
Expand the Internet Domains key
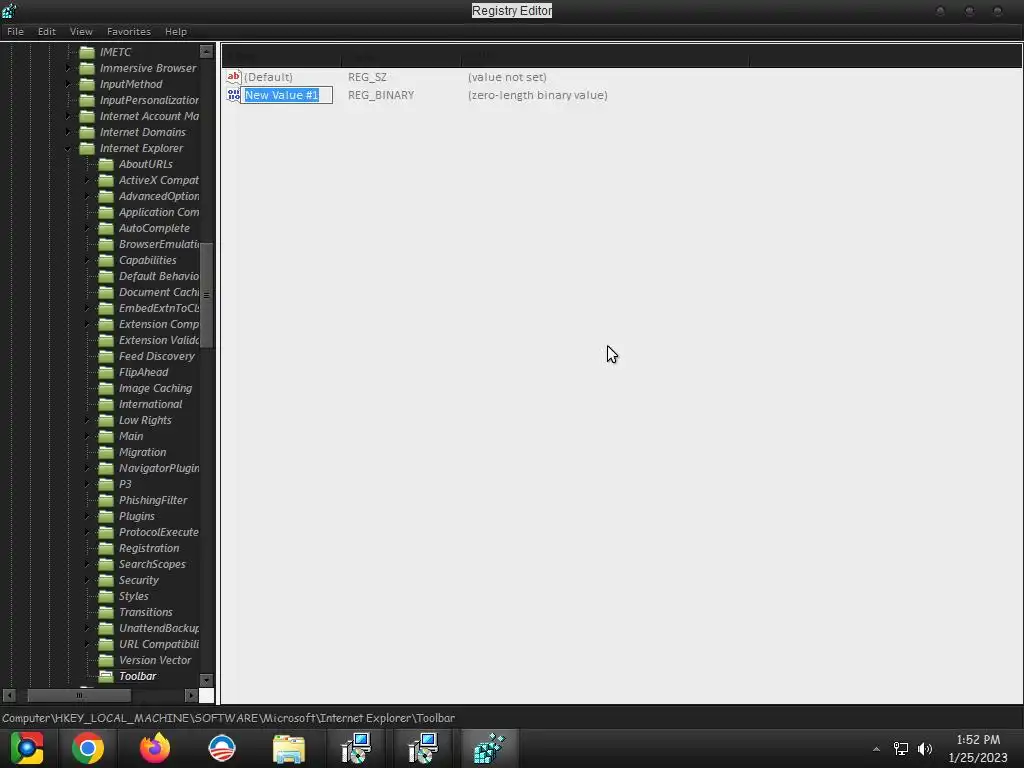click(x=69, y=132)
